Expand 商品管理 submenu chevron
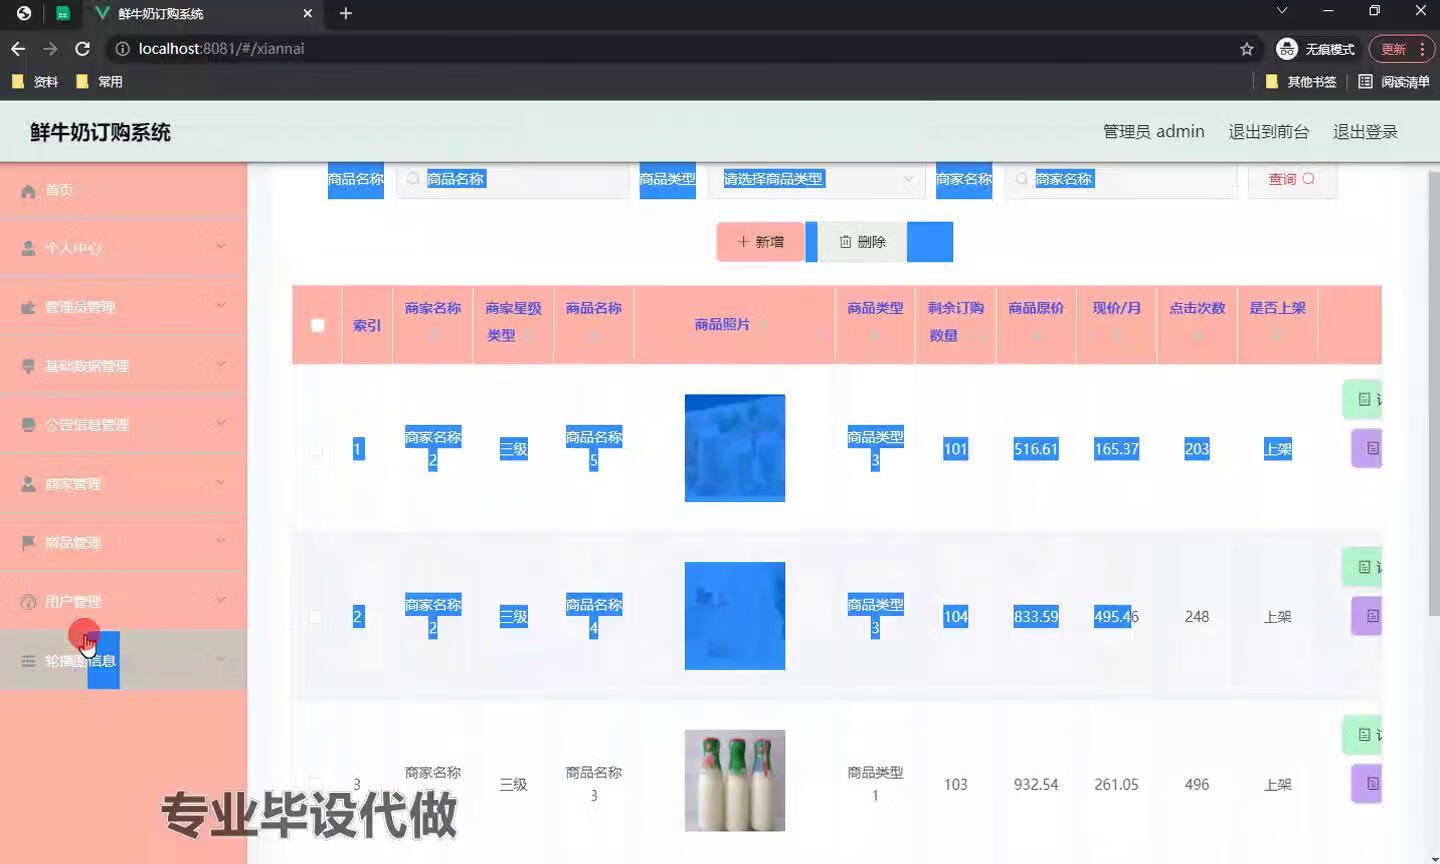Viewport: 1440px width, 864px height. point(221,542)
